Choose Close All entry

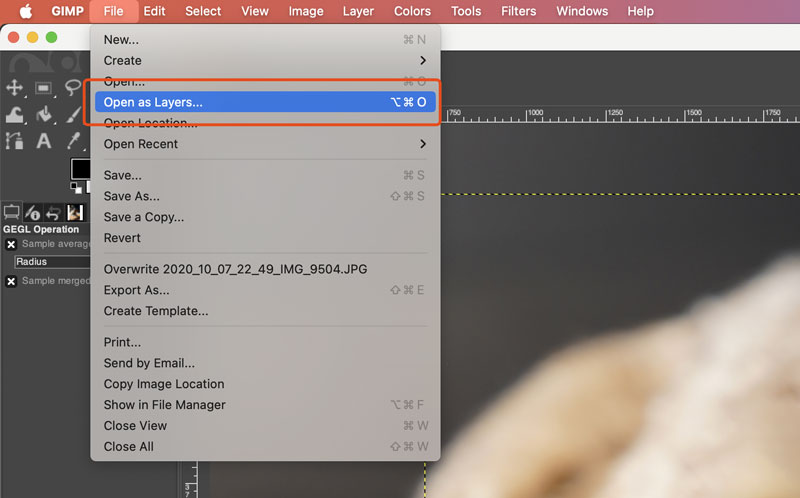[265, 446]
